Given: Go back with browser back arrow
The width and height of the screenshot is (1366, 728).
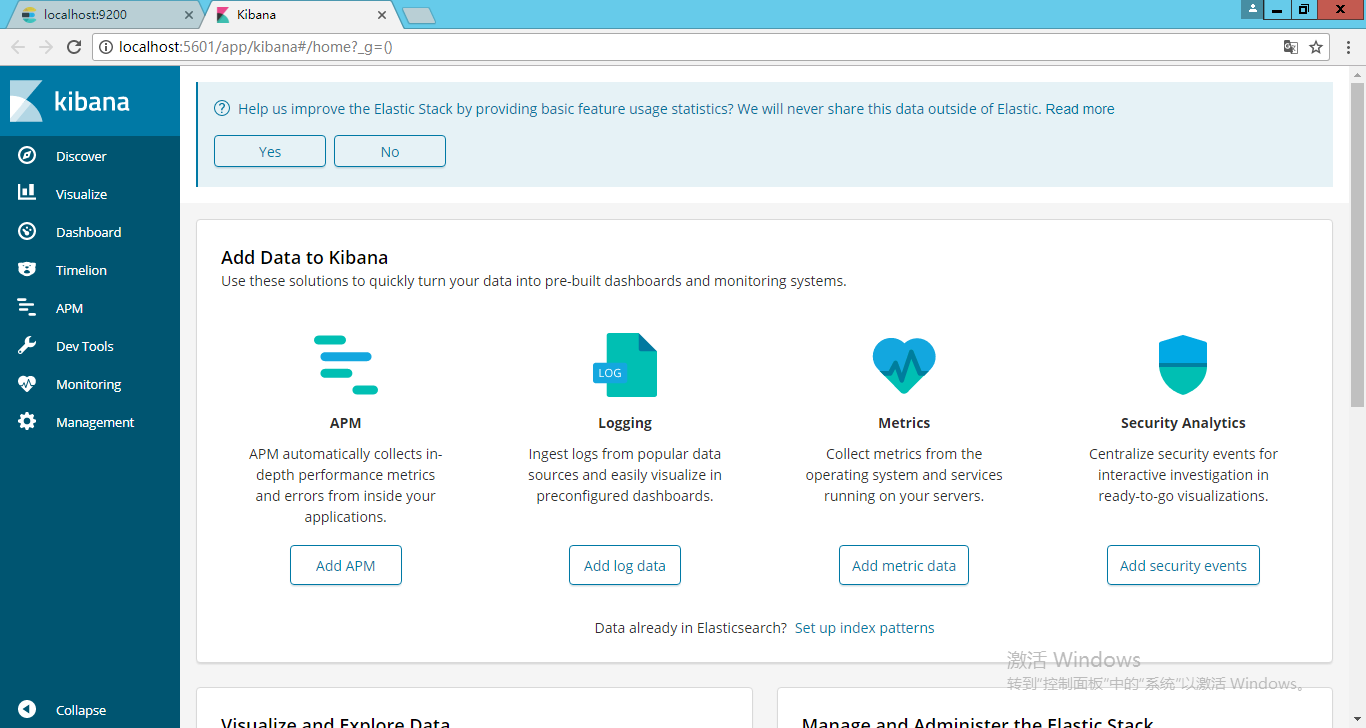Looking at the screenshot, I should click(x=18, y=47).
